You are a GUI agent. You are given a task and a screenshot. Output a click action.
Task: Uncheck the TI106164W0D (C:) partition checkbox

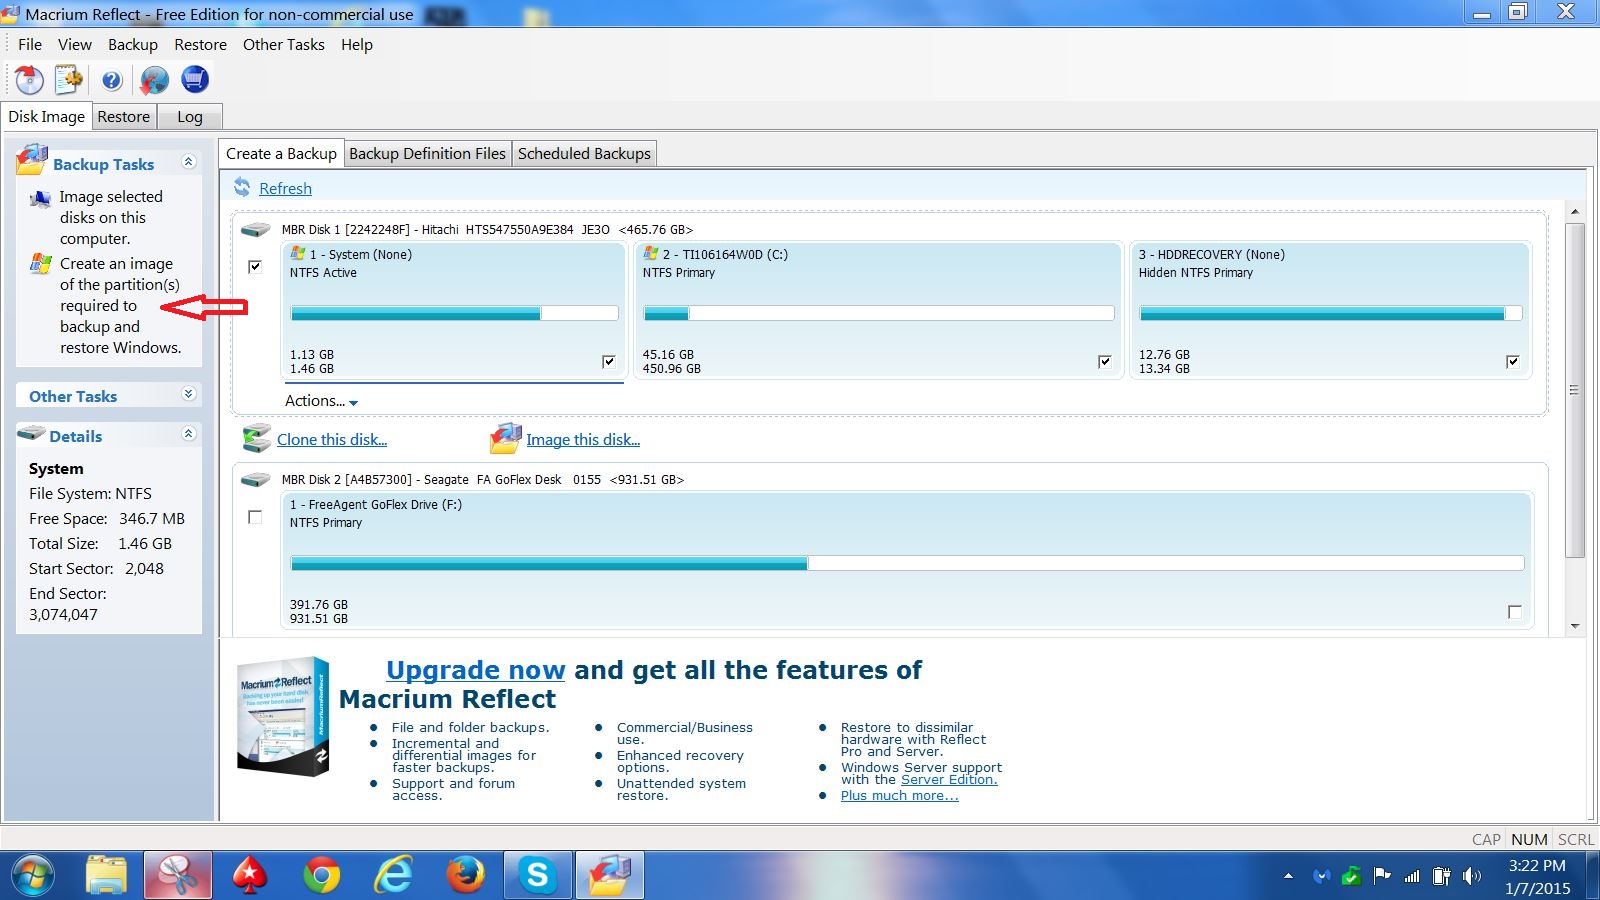(x=1105, y=361)
